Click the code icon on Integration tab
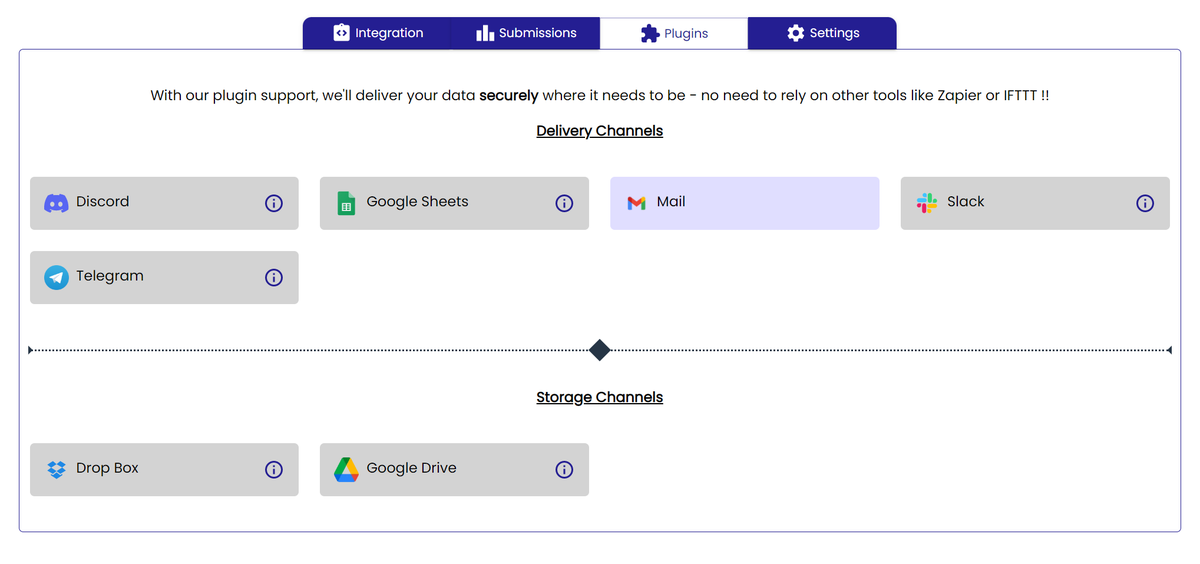The width and height of the screenshot is (1200, 564). coord(341,33)
